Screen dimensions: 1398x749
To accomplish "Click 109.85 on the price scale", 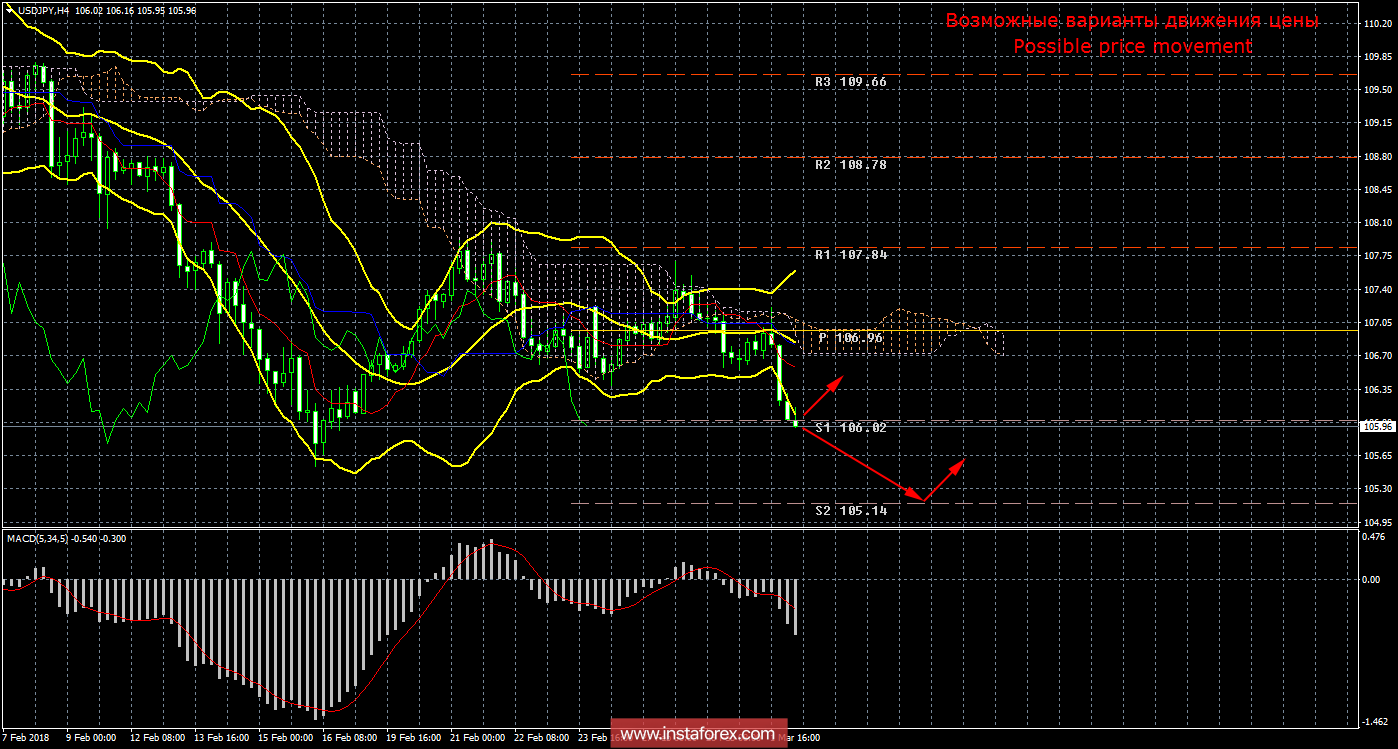I will pyautogui.click(x=1377, y=57).
